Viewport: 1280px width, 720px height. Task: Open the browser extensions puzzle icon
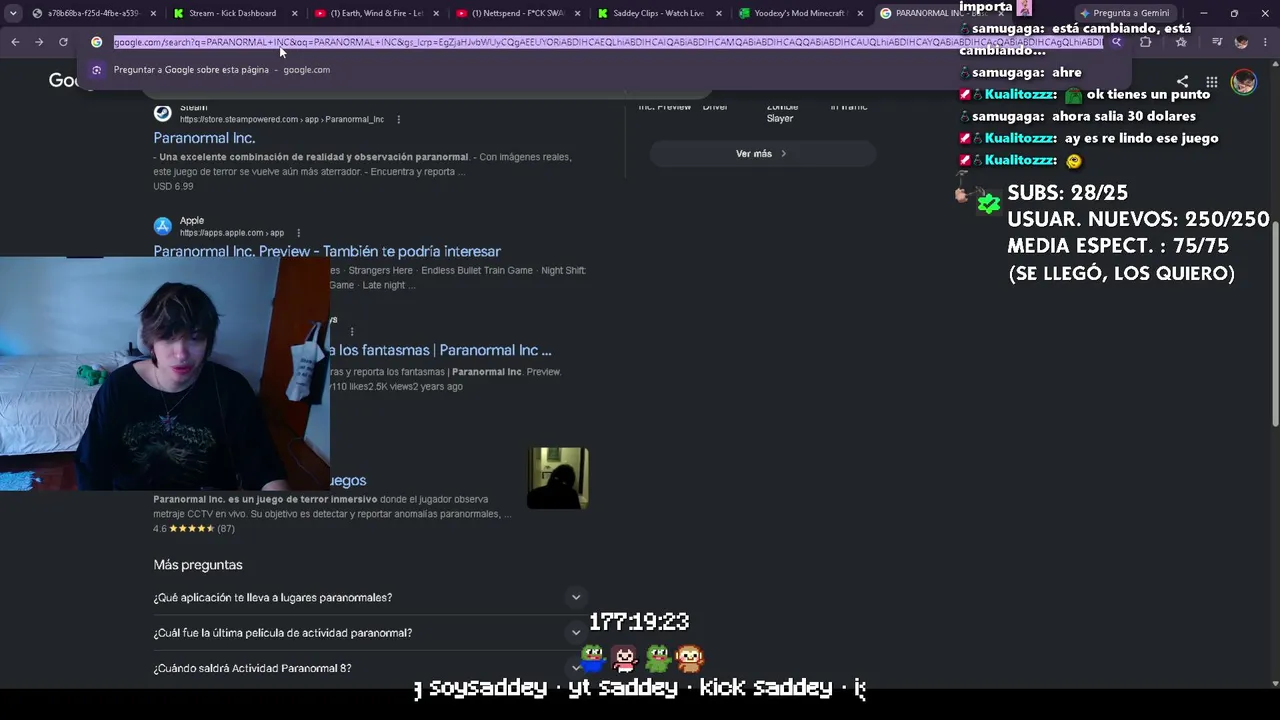click(1146, 42)
